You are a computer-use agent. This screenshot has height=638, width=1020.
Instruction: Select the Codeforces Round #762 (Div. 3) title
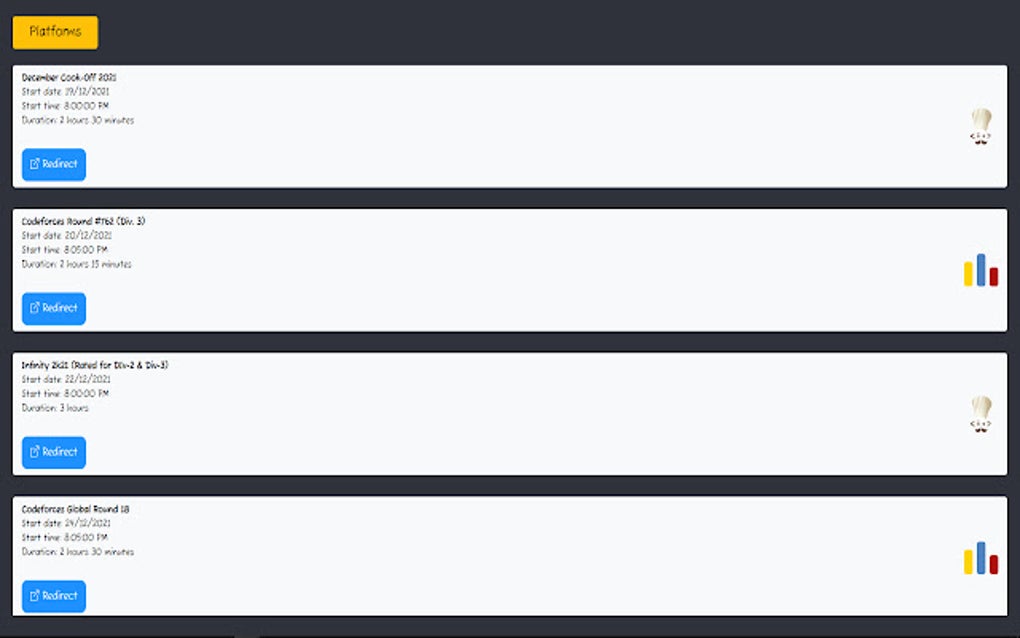pos(84,221)
